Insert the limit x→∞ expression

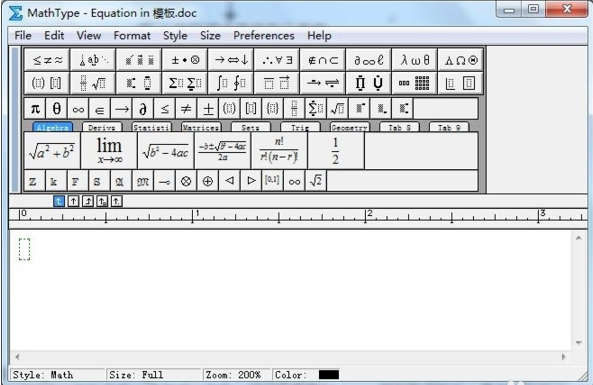[x=109, y=151]
